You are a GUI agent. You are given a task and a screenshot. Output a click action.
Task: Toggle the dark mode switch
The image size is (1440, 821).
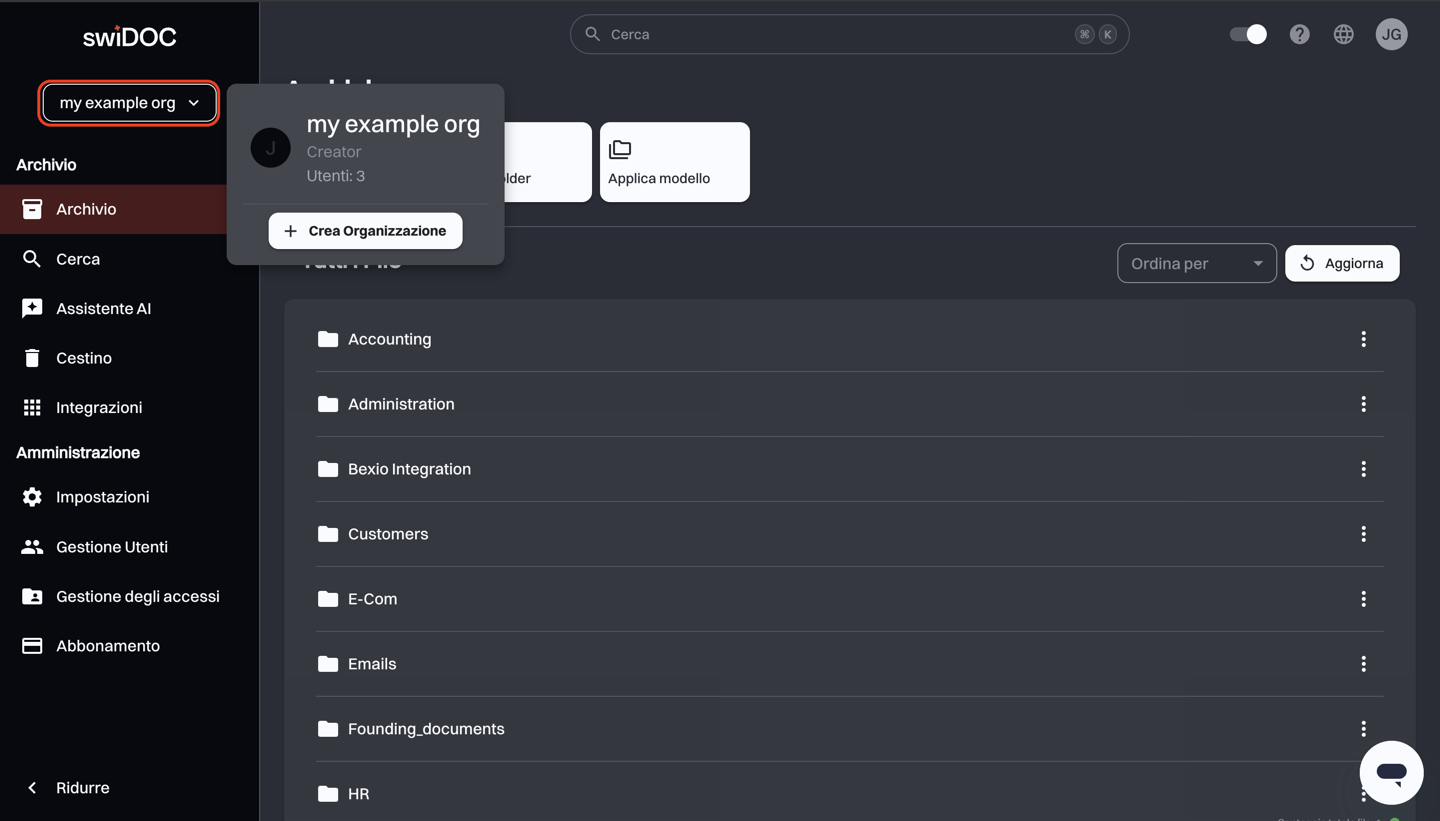1248,34
